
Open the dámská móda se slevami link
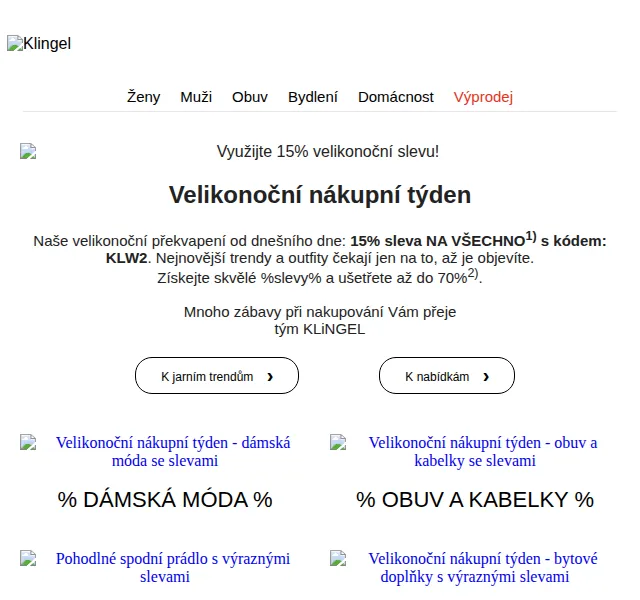click(x=173, y=451)
